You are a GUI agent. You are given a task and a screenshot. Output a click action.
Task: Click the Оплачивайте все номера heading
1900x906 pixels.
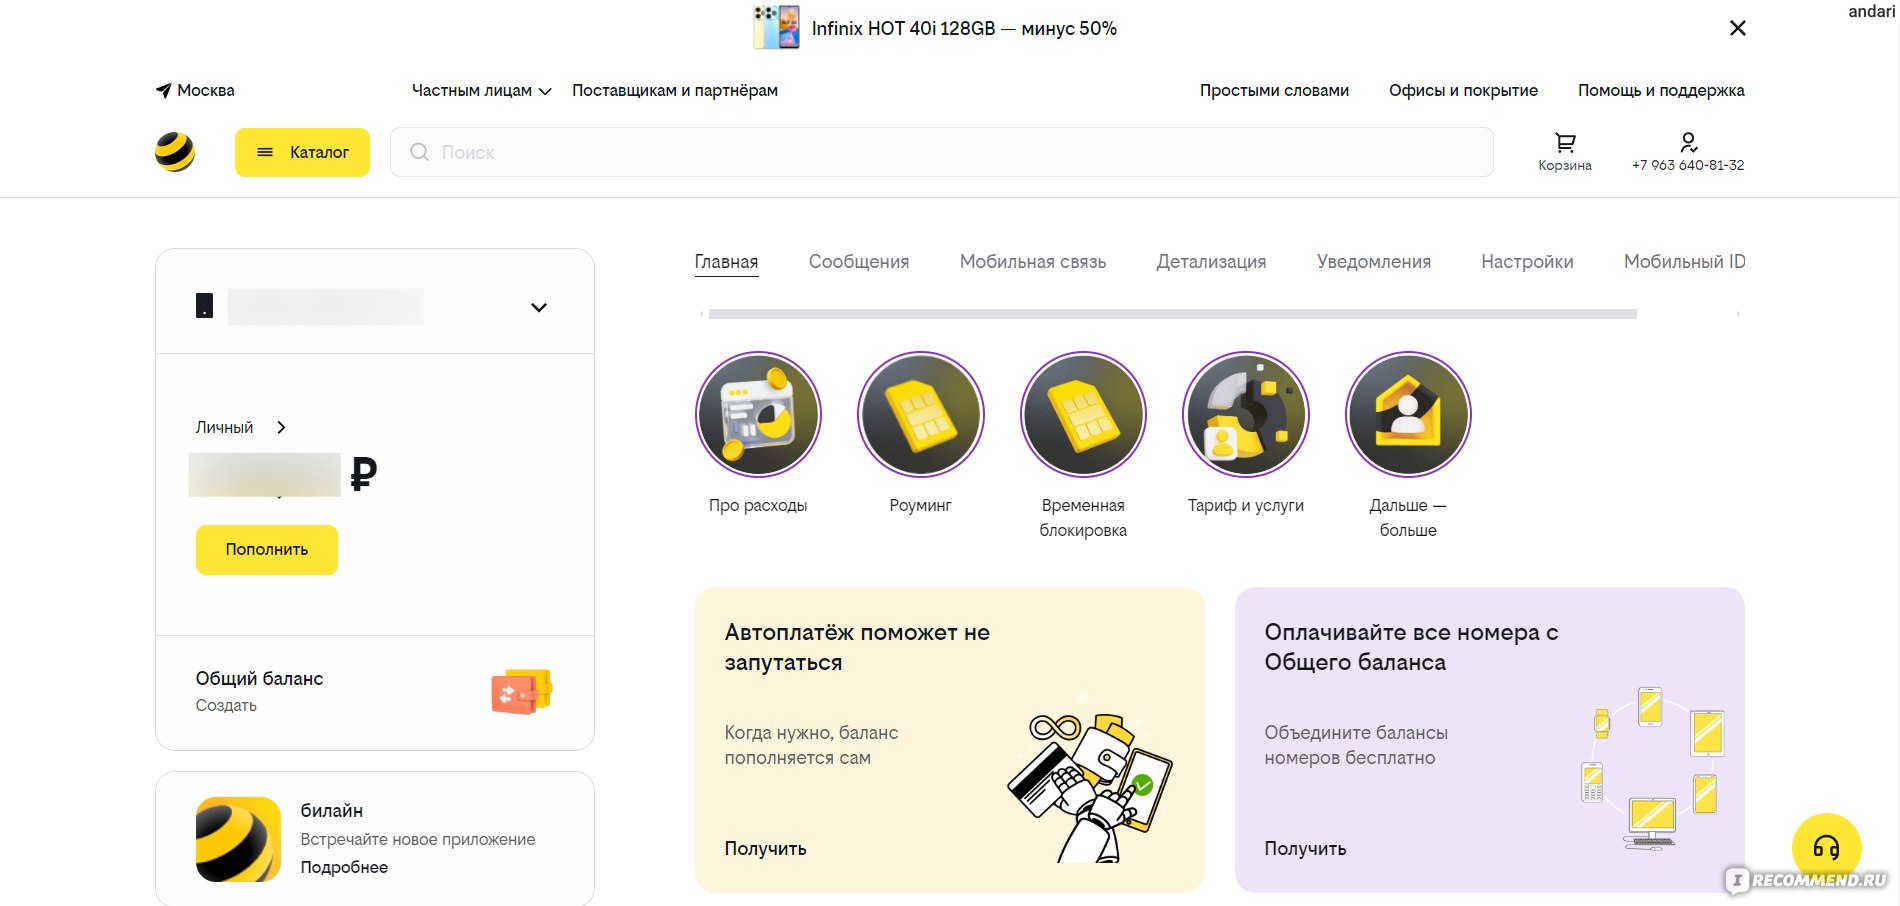pyautogui.click(x=1411, y=647)
